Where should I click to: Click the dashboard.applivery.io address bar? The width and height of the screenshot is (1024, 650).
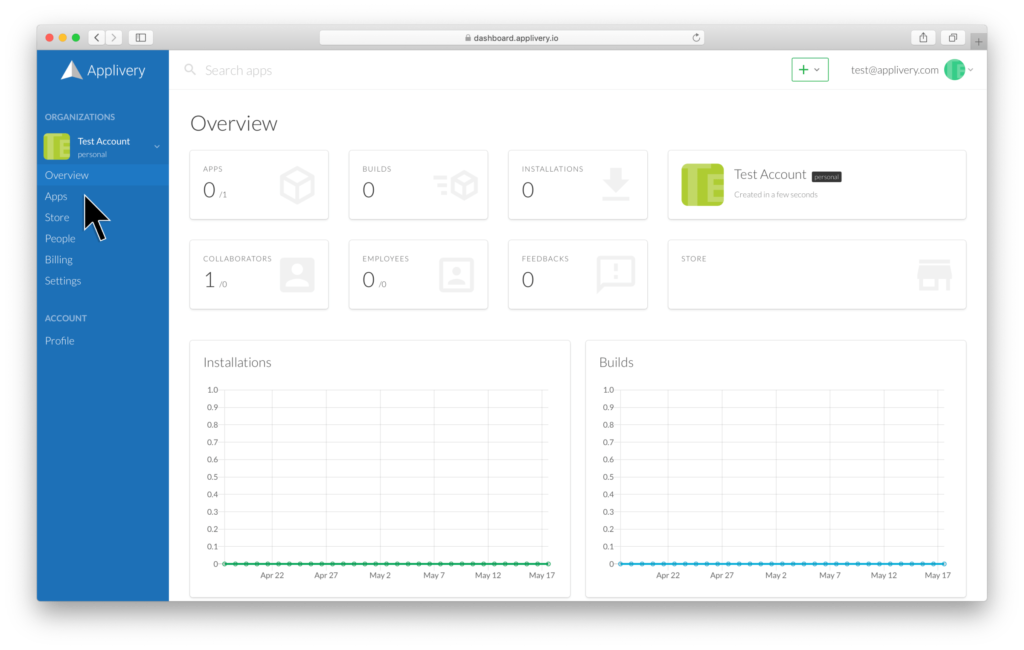(512, 38)
